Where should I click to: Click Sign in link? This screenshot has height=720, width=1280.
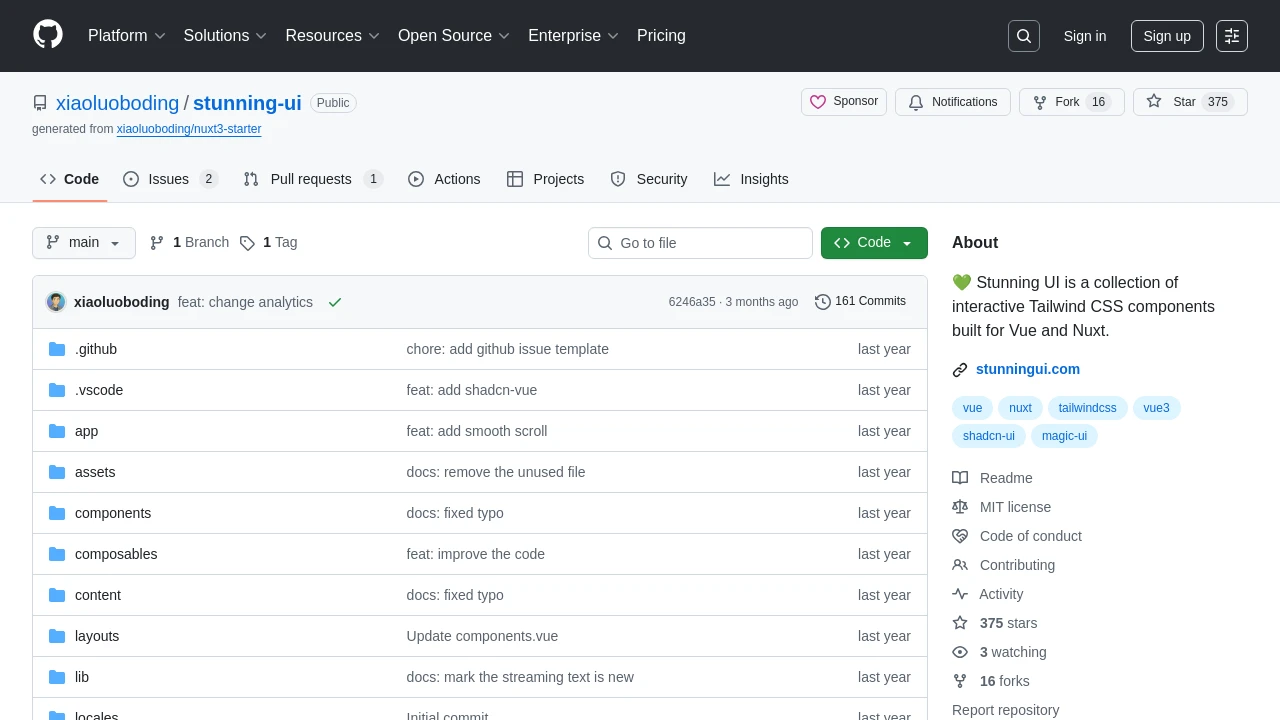1085,36
